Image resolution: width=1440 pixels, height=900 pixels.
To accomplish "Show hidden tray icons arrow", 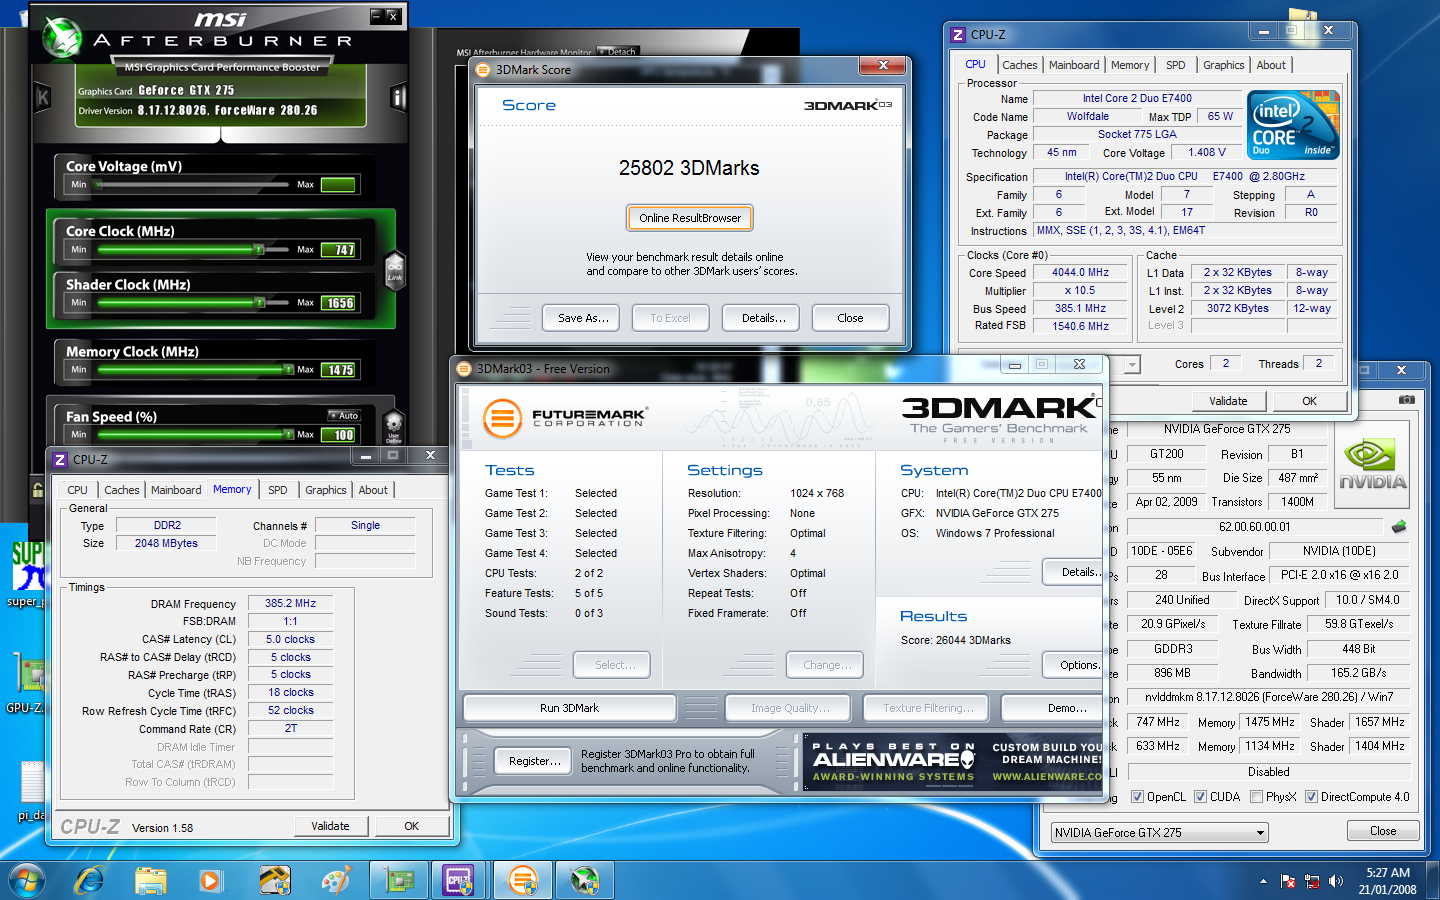I will point(1263,881).
